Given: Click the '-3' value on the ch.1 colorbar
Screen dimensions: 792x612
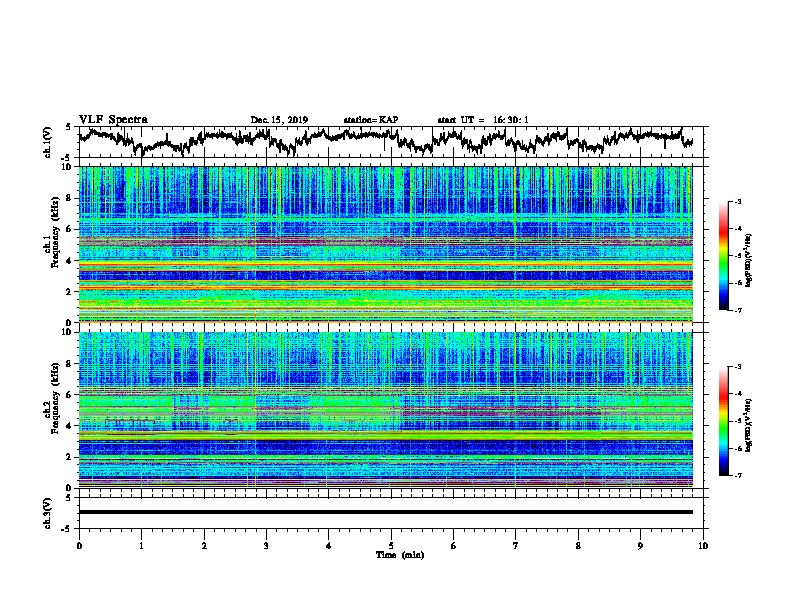Looking at the screenshot, I should (737, 202).
